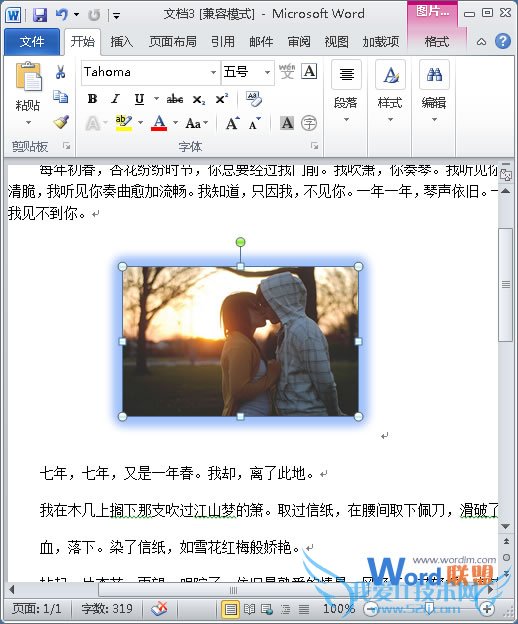The height and width of the screenshot is (624, 518).
Task: Insert enclosed character (circled 字)
Action: [309, 123]
